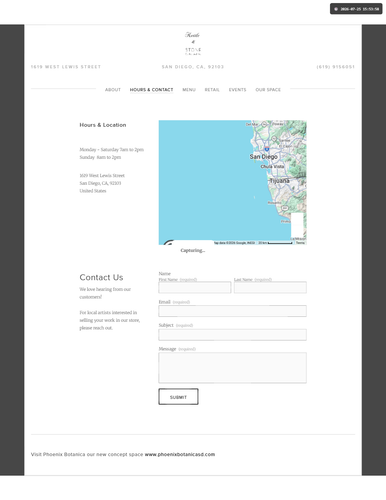Click inside the Message text area
This screenshot has height=500, width=386.
232,368
